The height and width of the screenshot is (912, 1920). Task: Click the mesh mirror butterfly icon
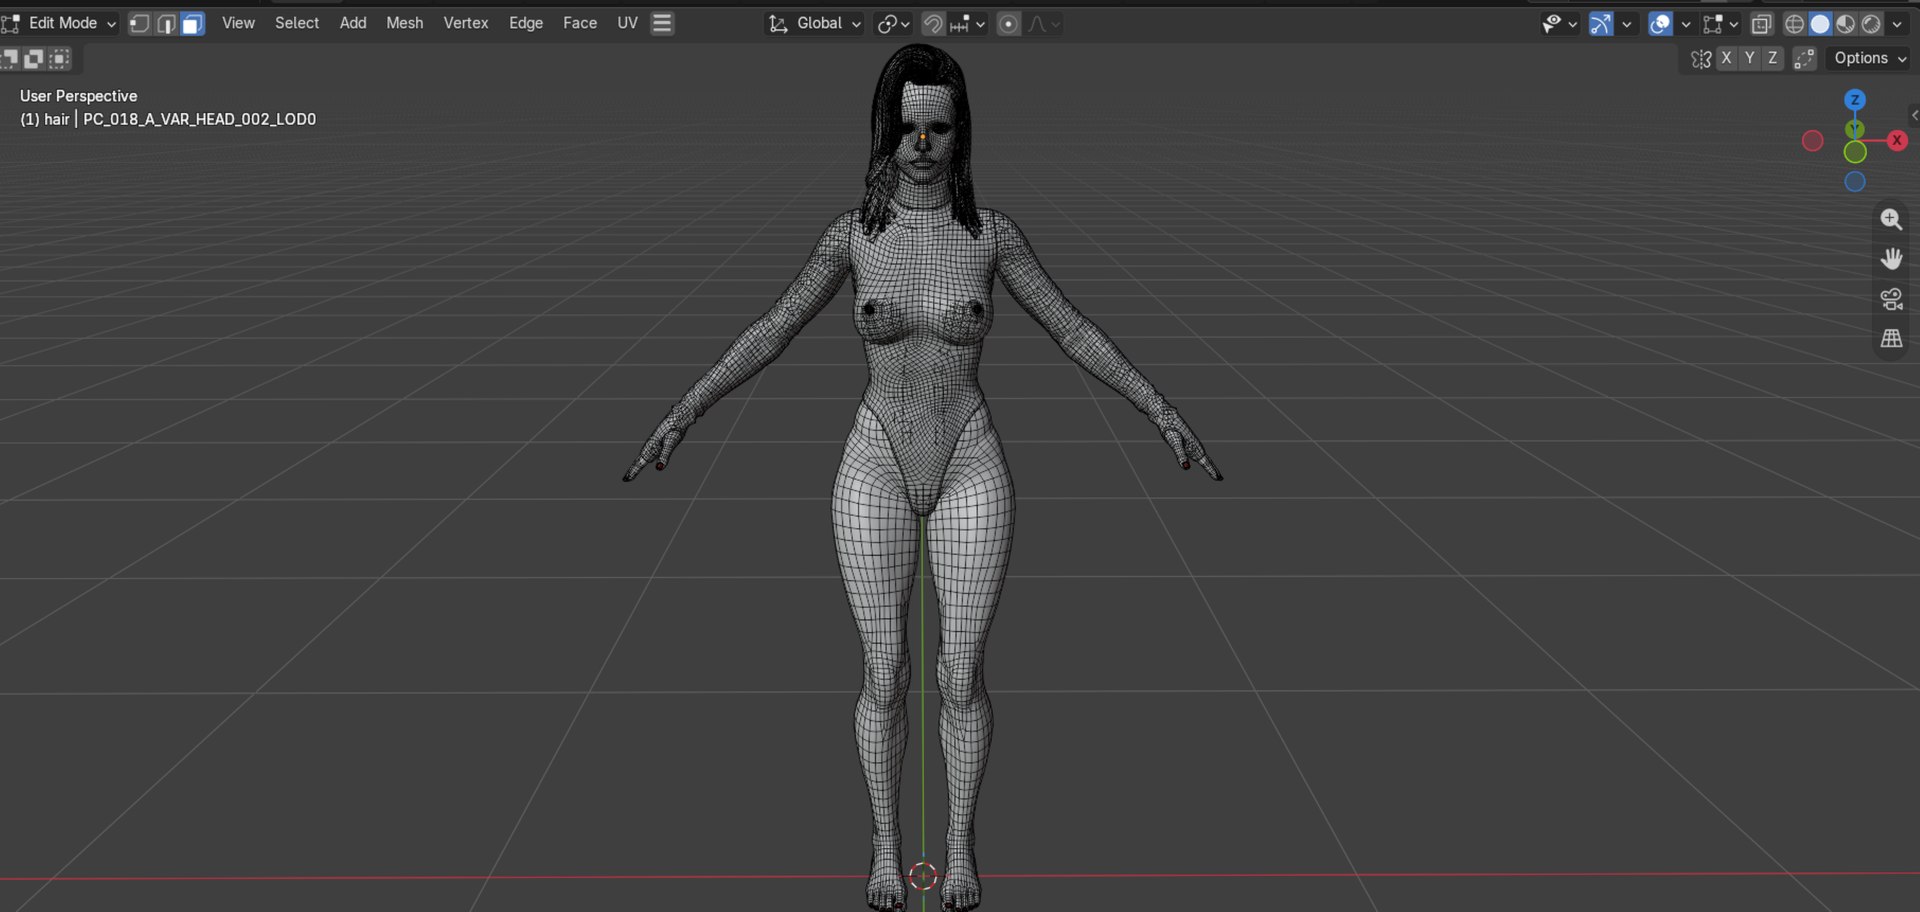tap(1701, 59)
